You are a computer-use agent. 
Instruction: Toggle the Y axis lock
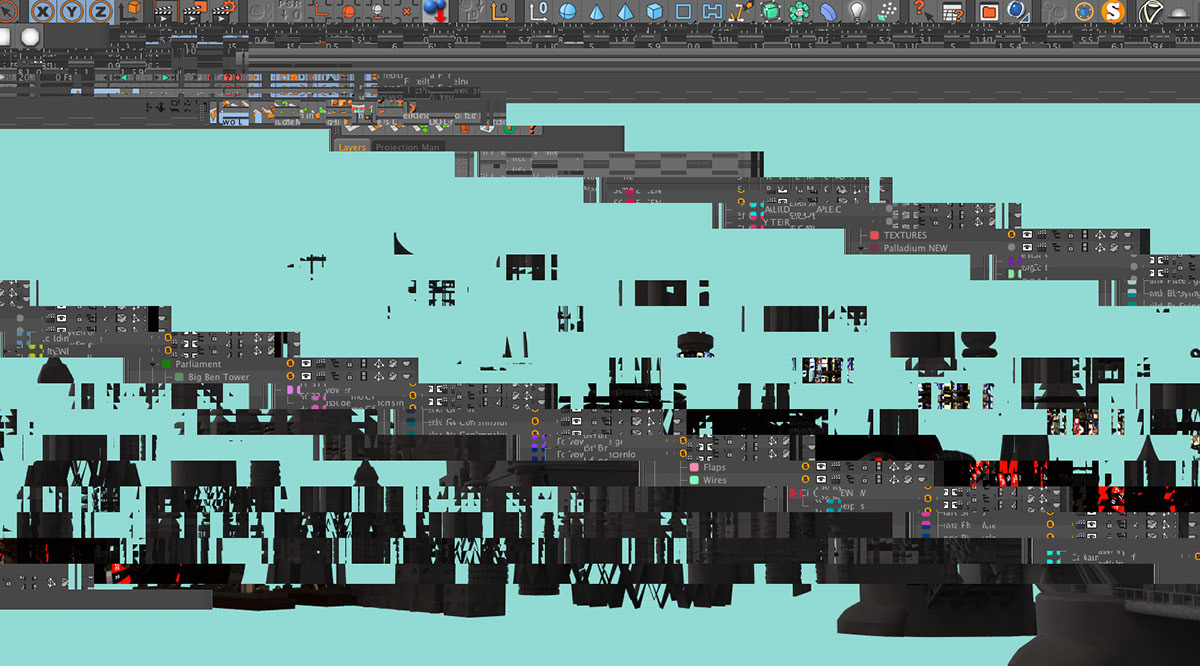coord(72,11)
